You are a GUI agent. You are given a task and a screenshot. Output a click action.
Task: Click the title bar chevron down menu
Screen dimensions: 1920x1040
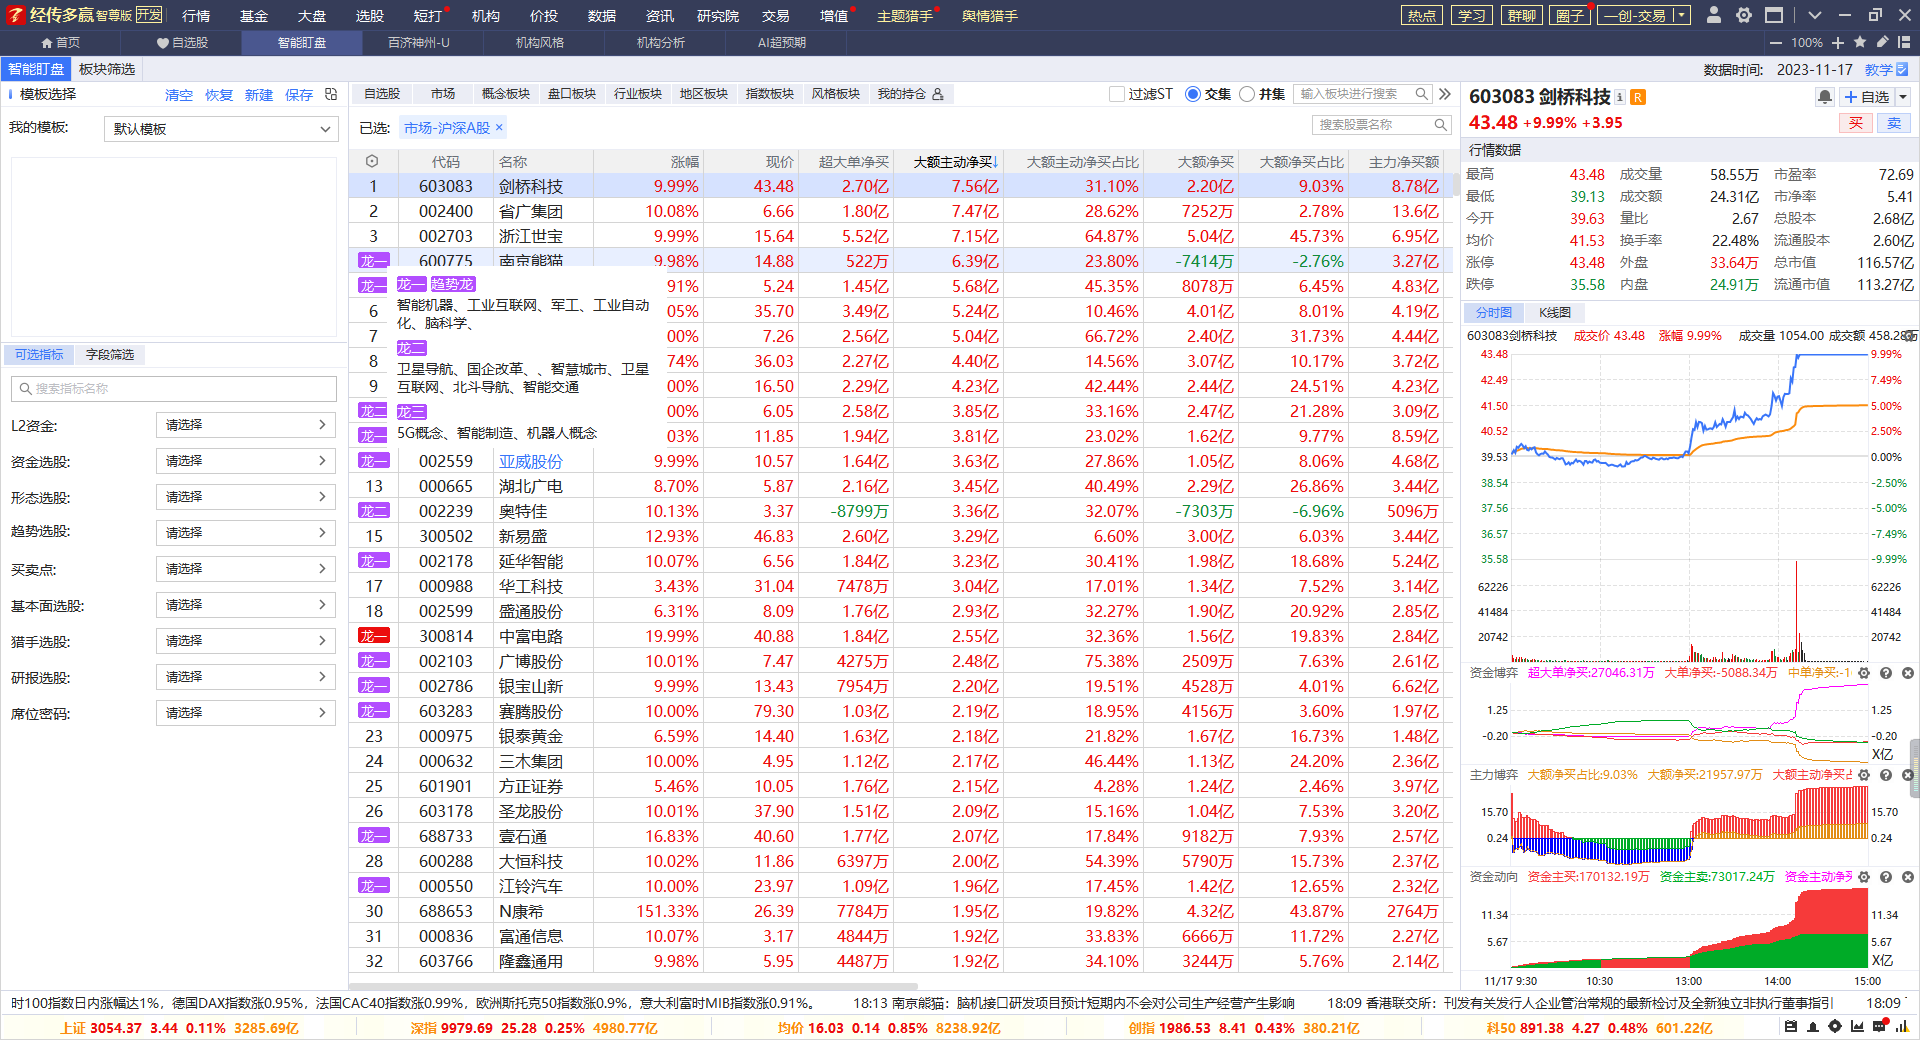tap(1815, 15)
